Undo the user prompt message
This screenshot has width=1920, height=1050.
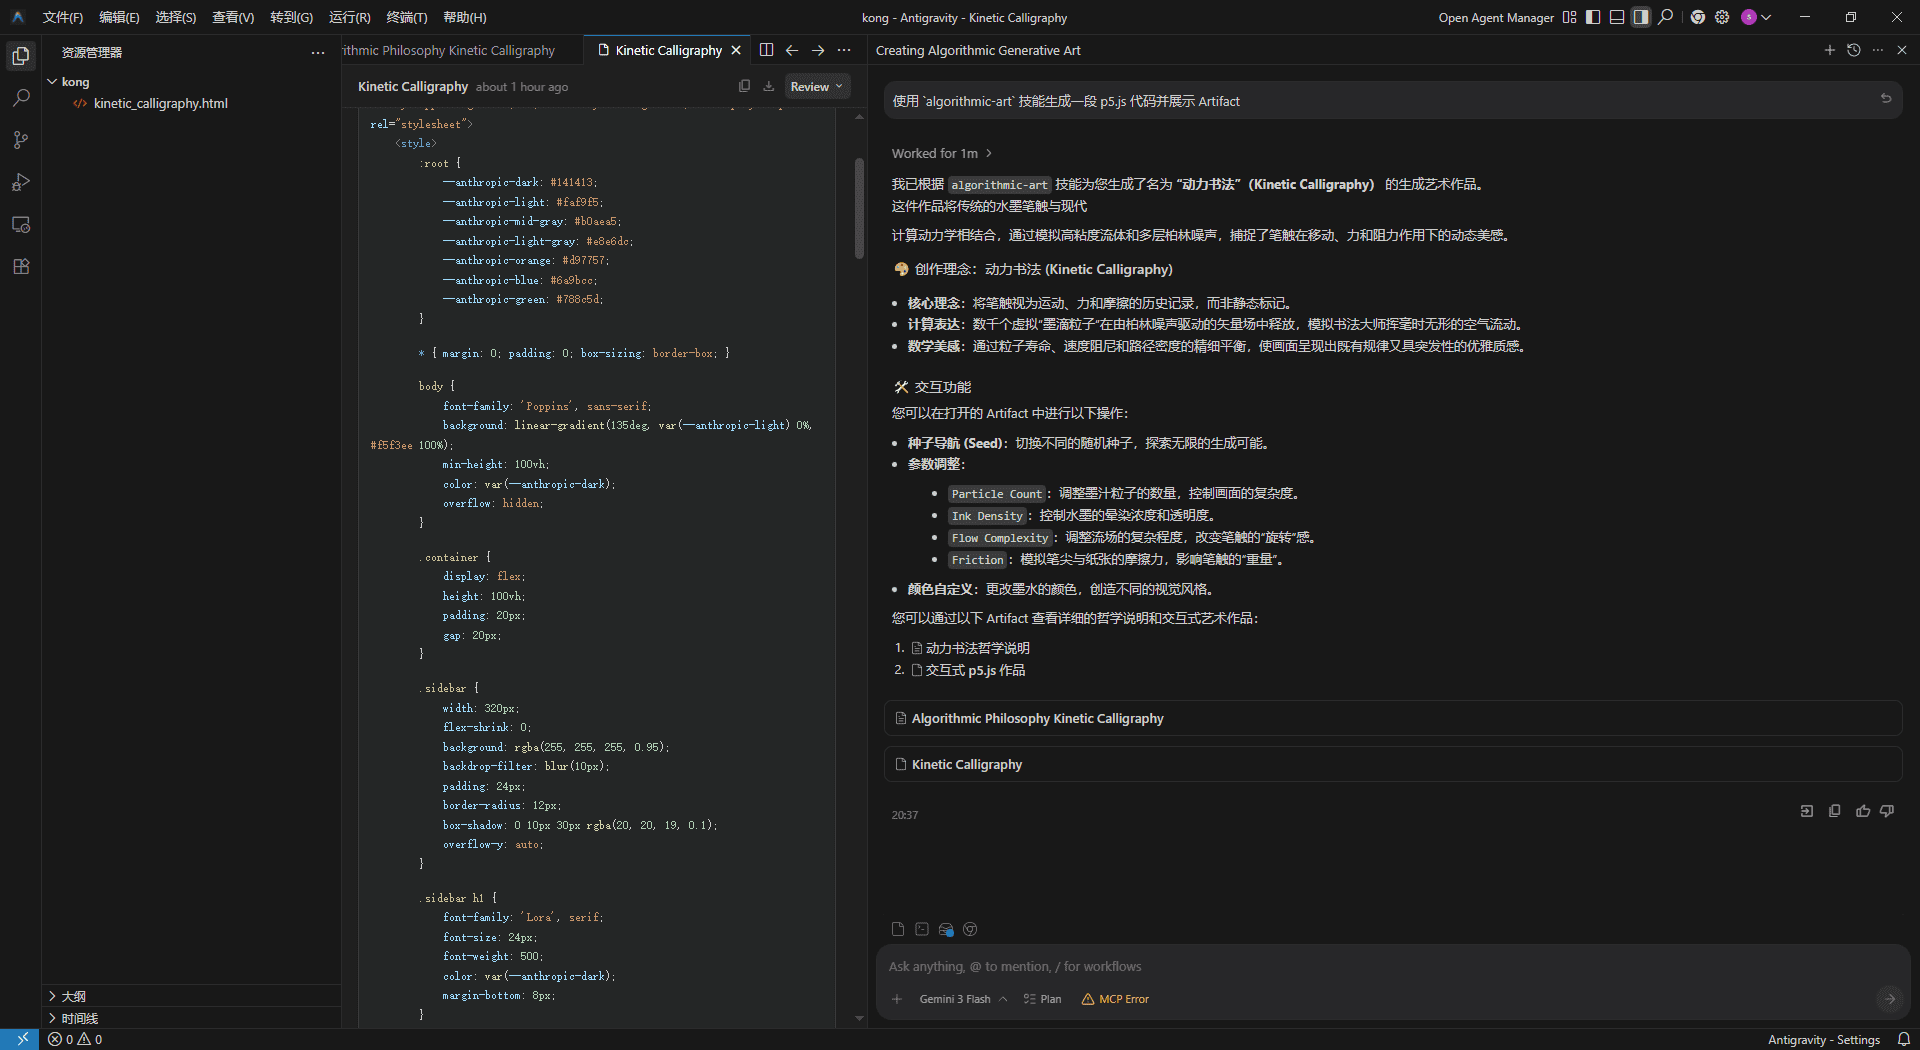1886,98
